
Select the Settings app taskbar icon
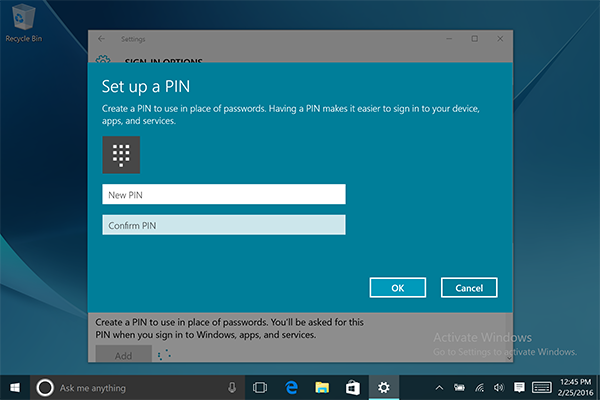pos(383,388)
